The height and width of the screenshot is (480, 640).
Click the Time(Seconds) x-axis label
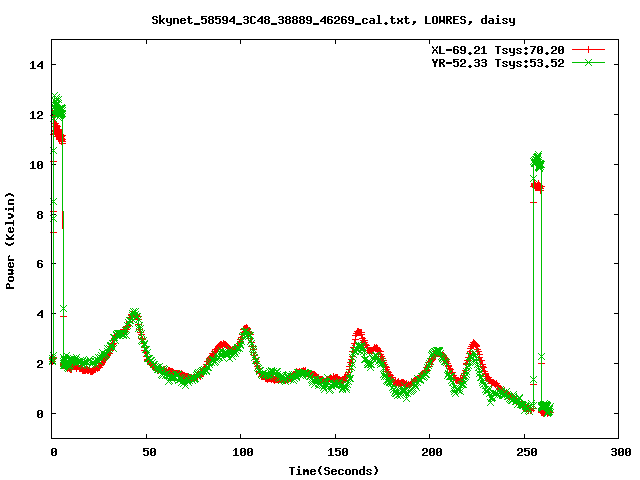point(334,471)
